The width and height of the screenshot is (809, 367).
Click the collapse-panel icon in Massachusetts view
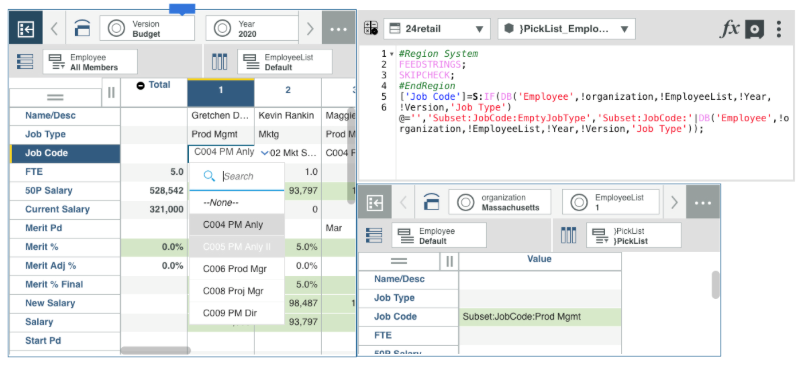[x=375, y=202]
